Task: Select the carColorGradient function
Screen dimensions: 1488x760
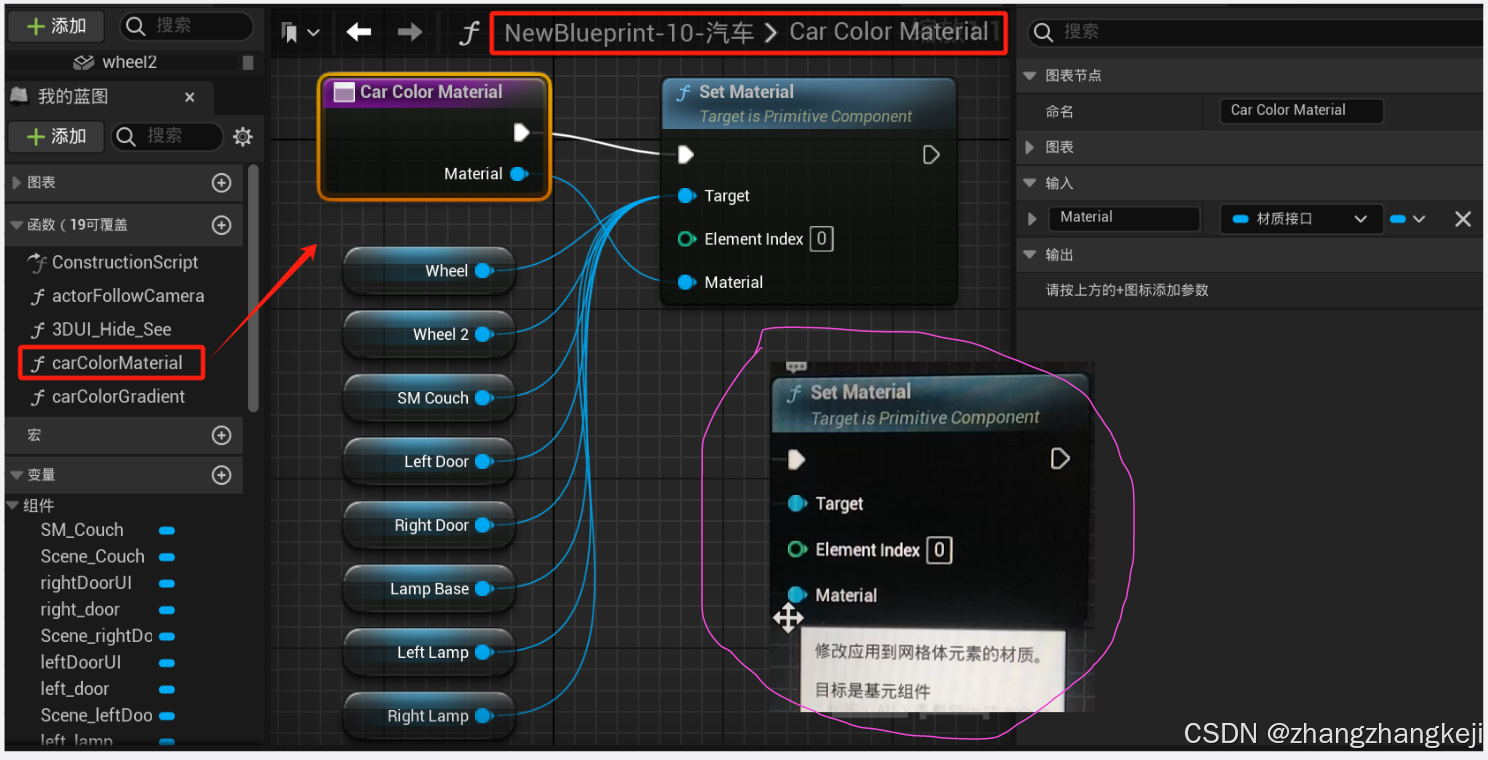Action: pos(118,396)
